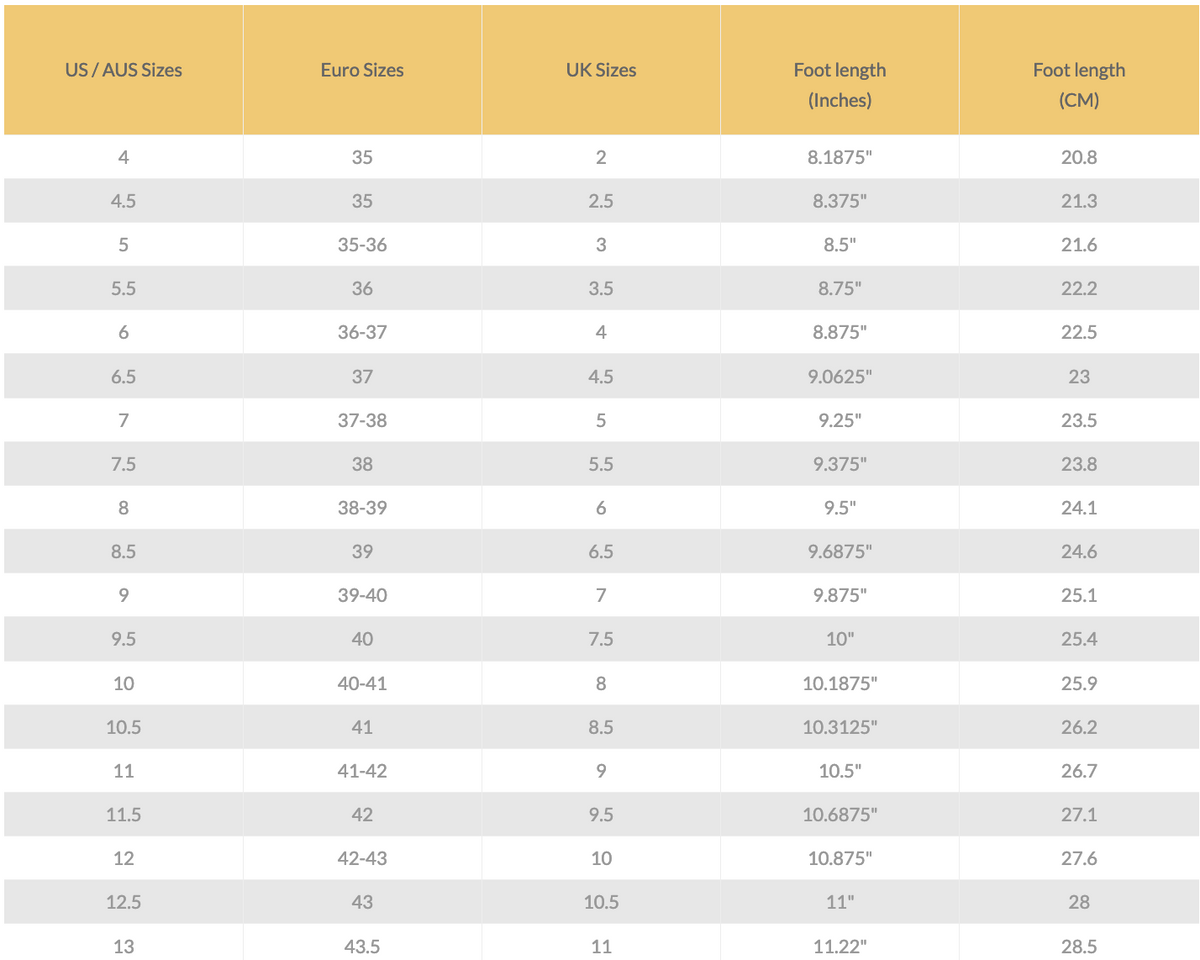The width and height of the screenshot is (1200, 960).
Task: Click the Euro Sizes column header
Action: click(362, 70)
